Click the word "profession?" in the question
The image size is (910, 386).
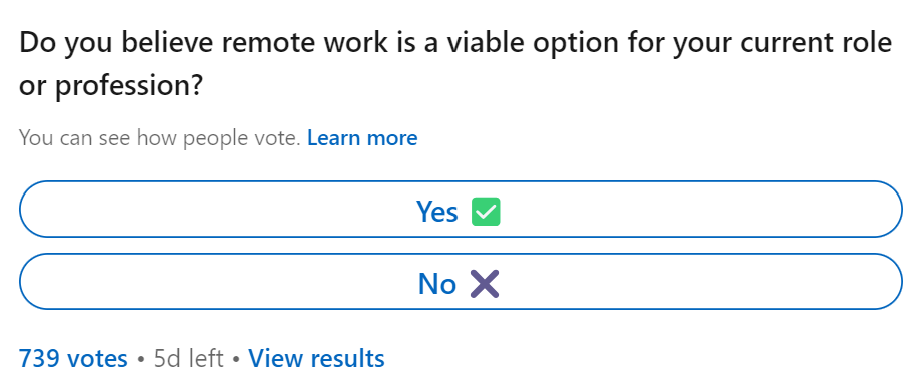click(x=128, y=86)
